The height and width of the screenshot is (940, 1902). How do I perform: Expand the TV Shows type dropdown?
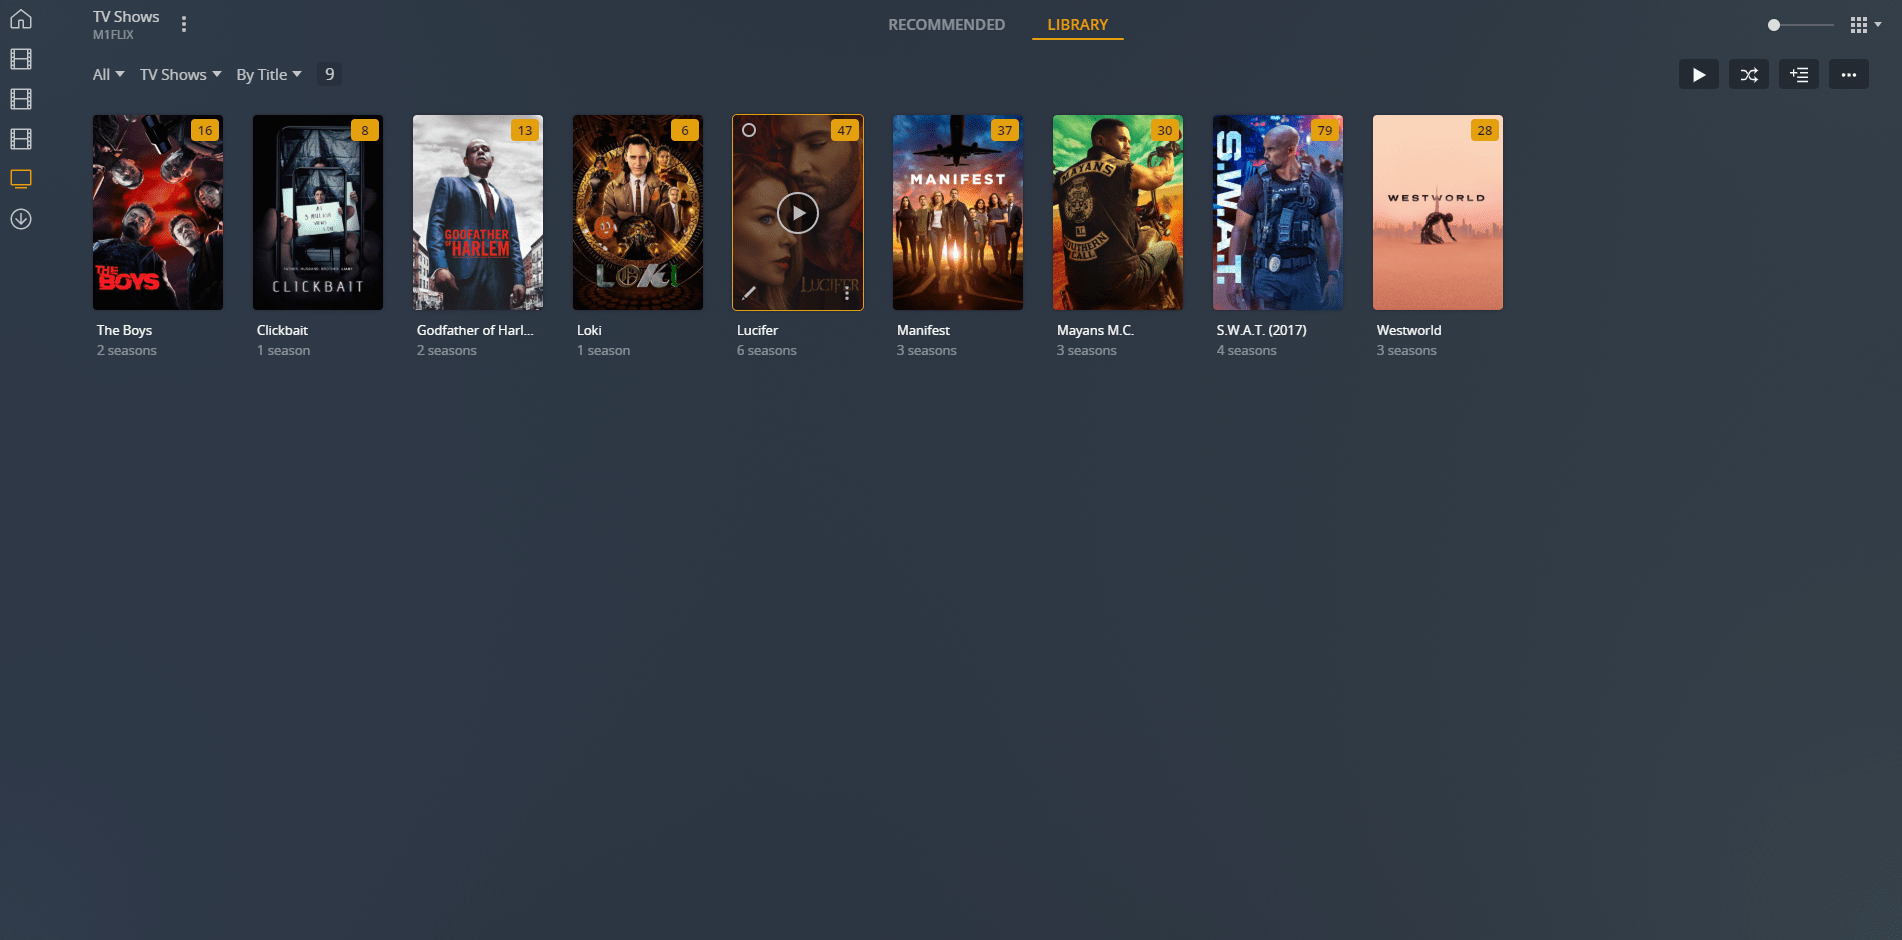(x=180, y=75)
